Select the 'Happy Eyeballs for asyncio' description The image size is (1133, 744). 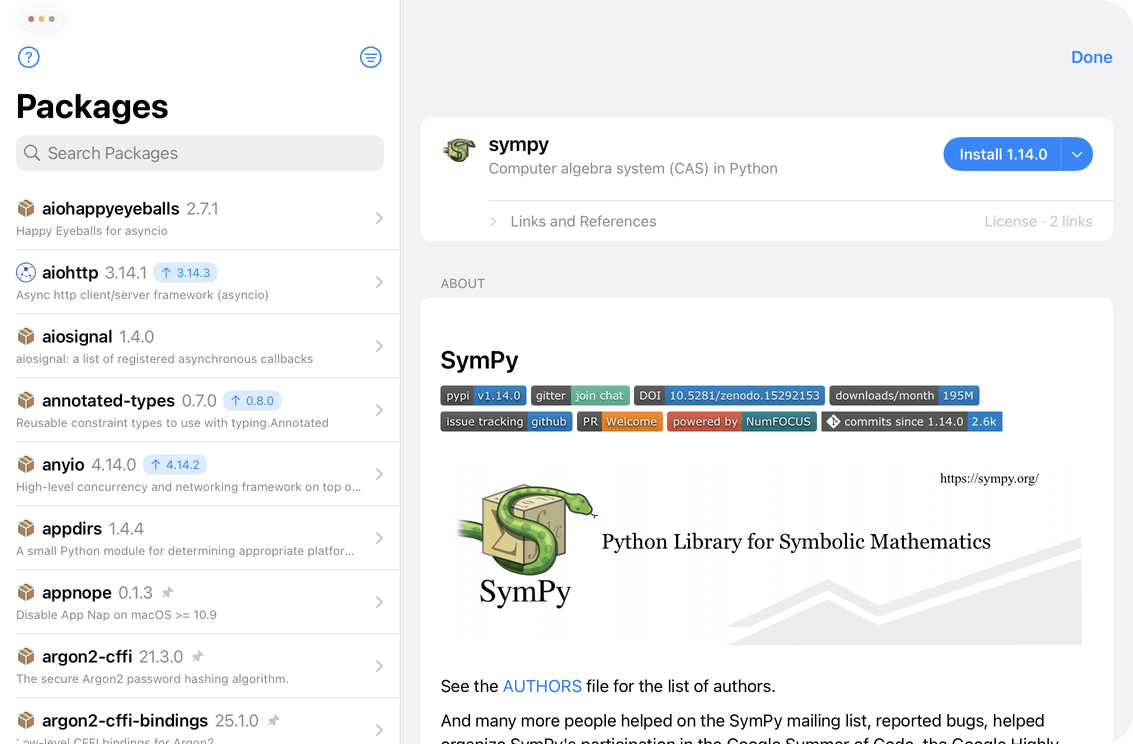[92, 231]
